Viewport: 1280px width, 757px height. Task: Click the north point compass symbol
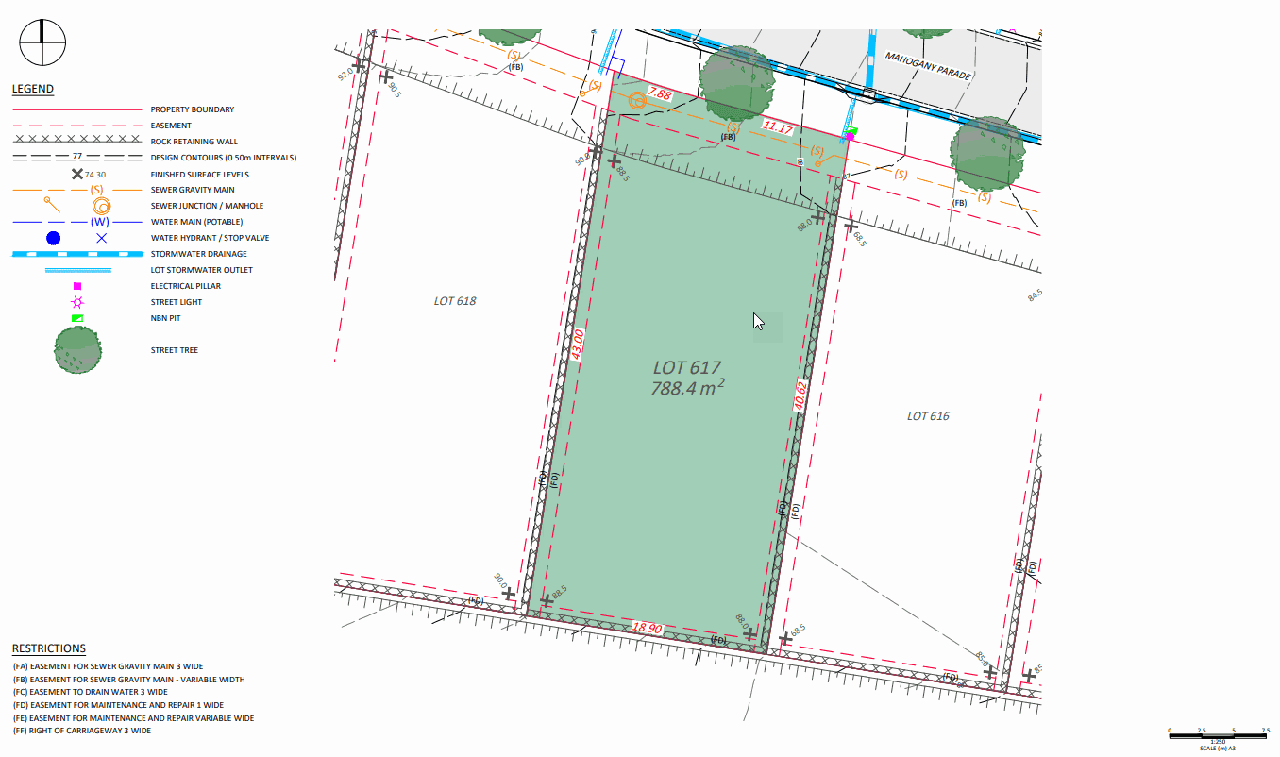click(43, 43)
